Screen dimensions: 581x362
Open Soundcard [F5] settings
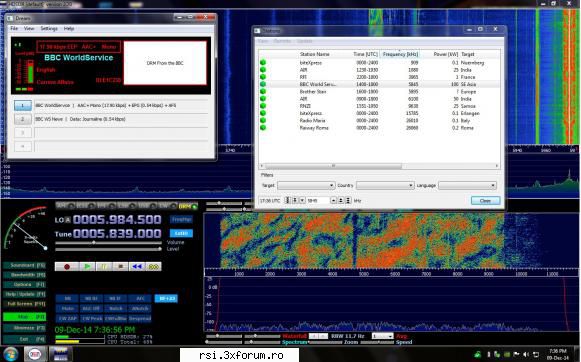click(24, 265)
